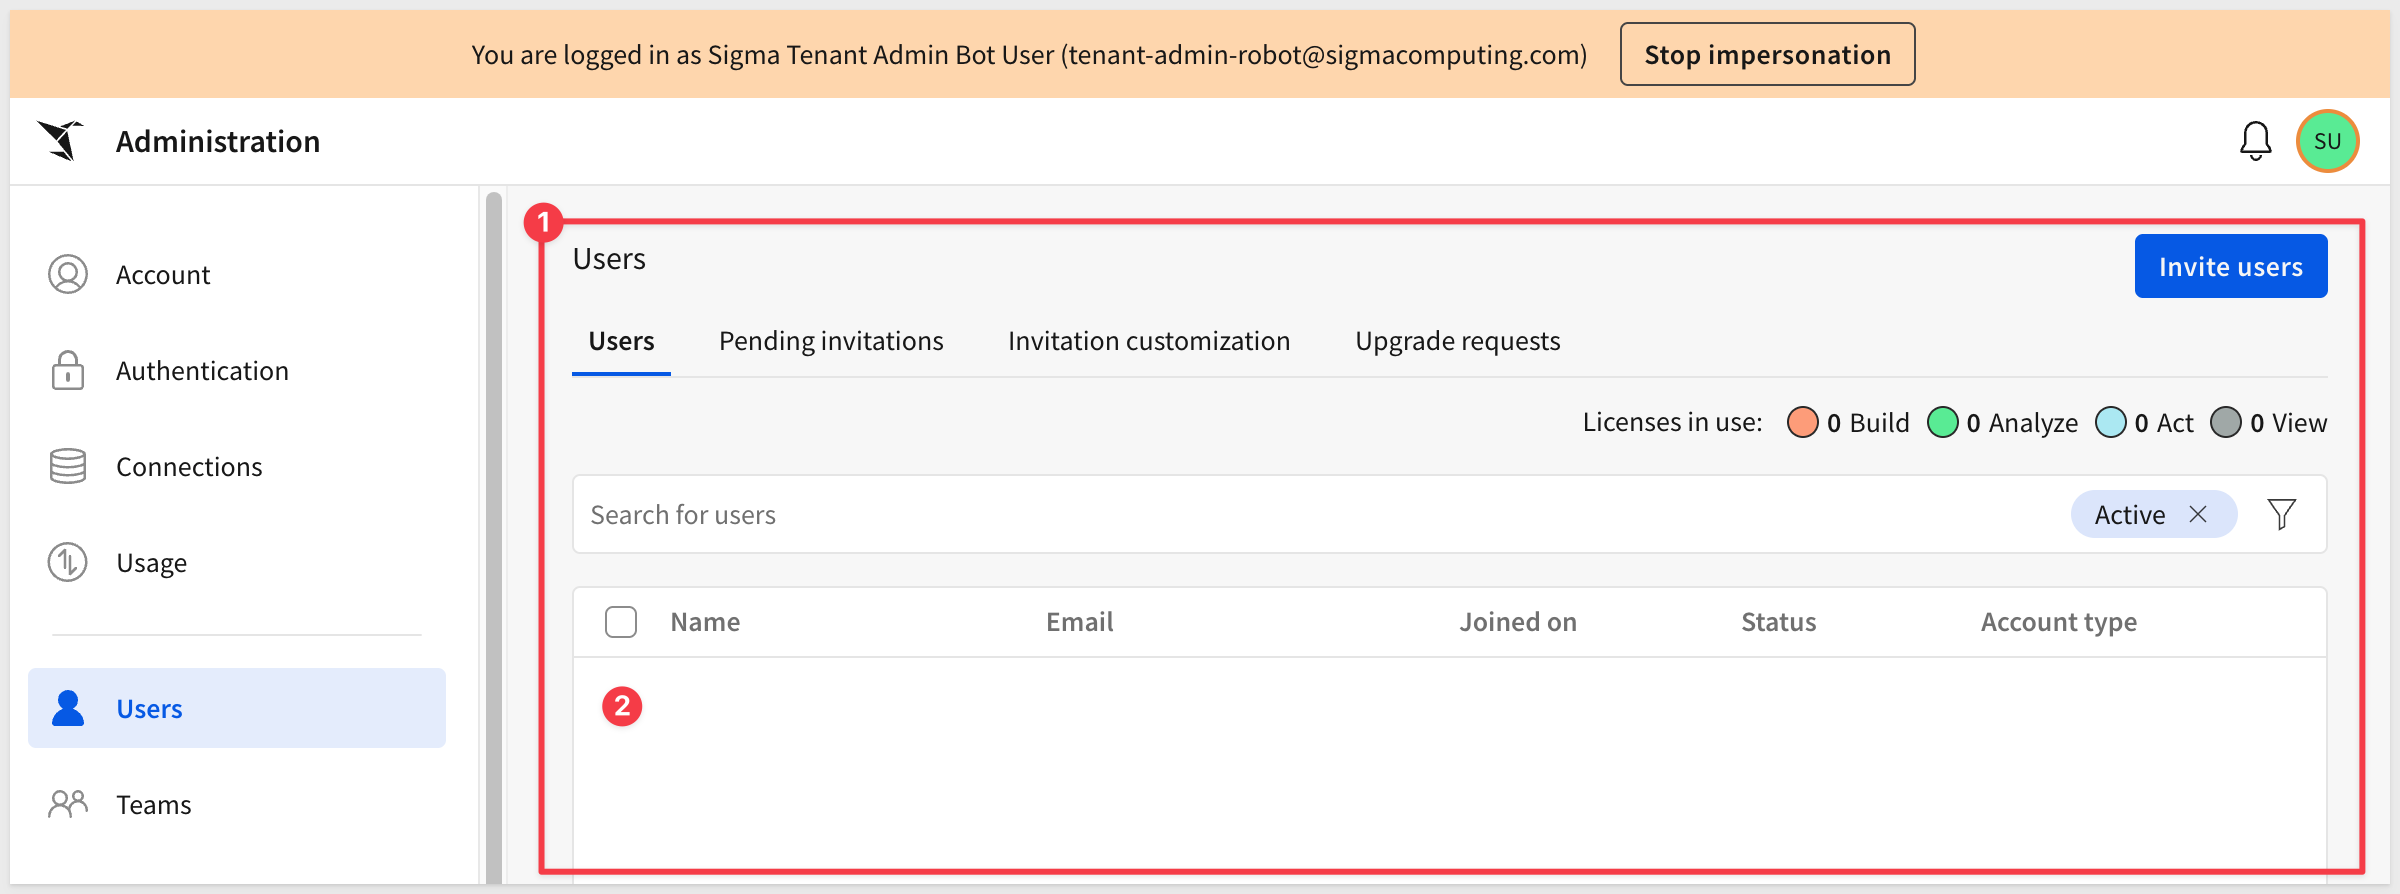Go to Upgrade requests tab
2400x894 pixels.
1457,342
